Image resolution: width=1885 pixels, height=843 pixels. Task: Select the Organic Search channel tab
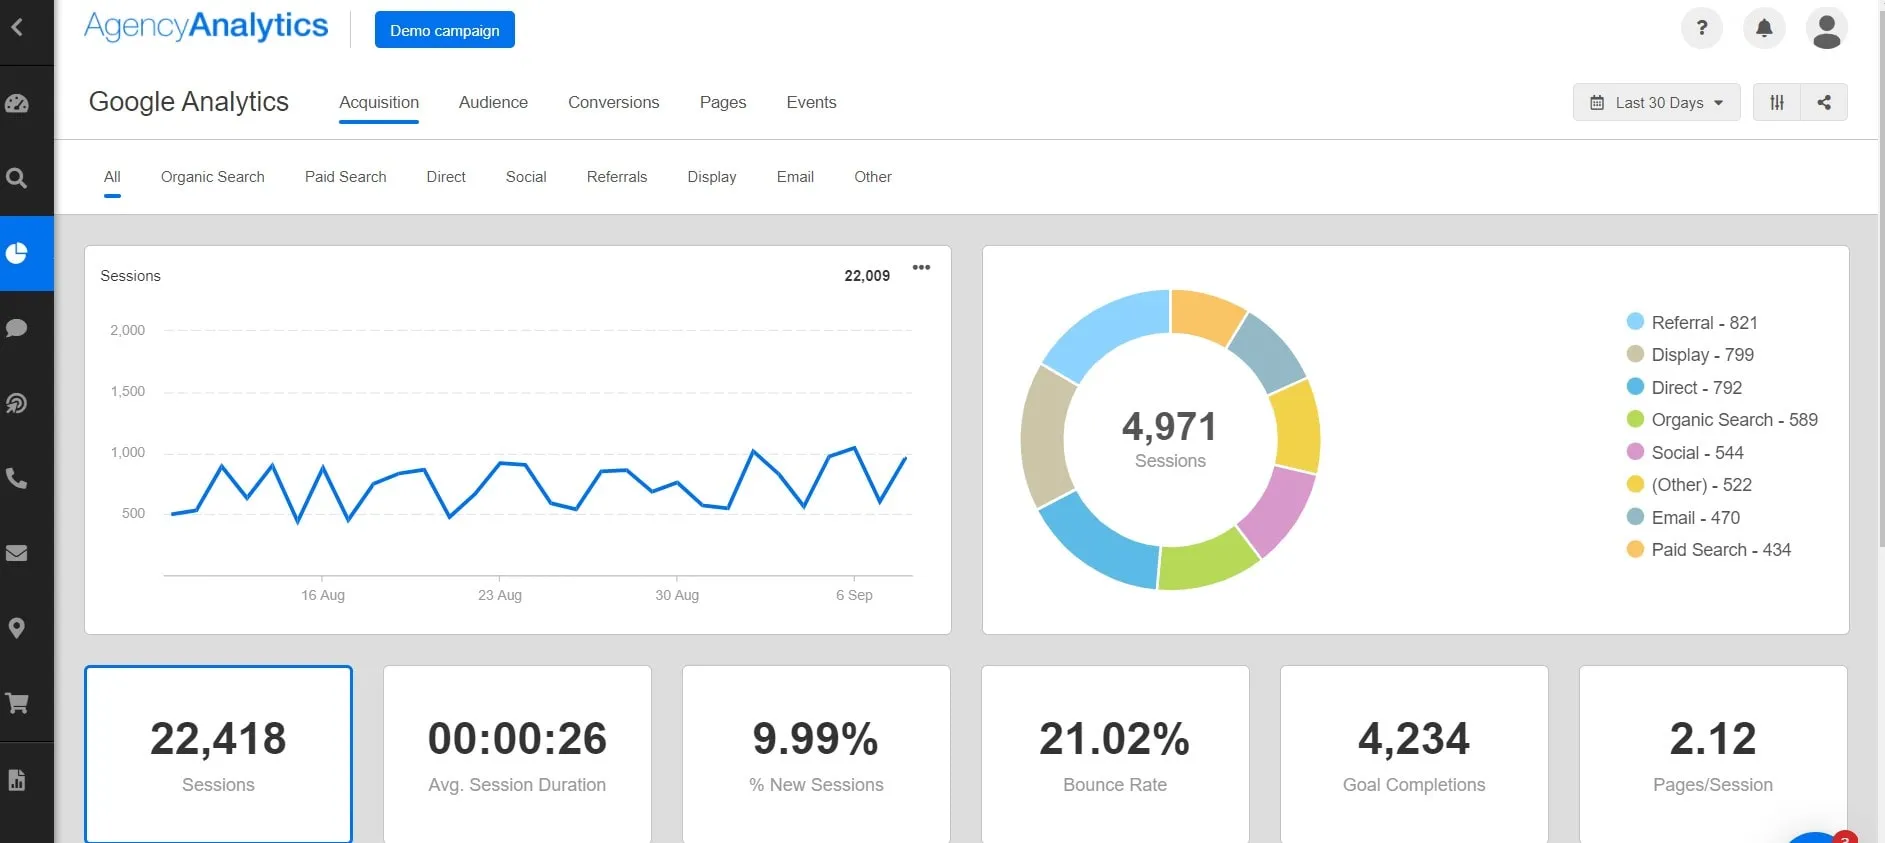pos(212,177)
